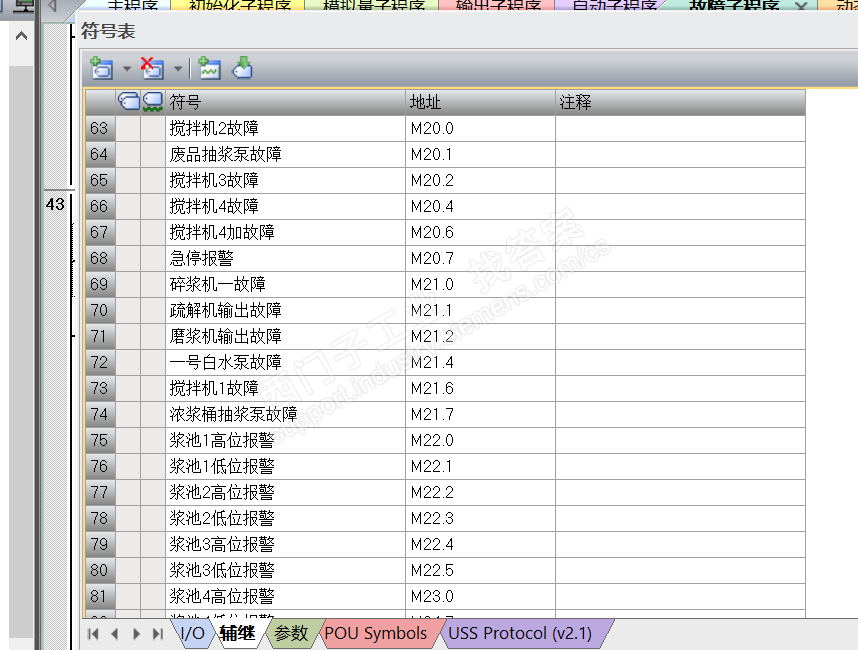Select symbol cell 搅拌机3故障
The image size is (858, 650).
286,180
